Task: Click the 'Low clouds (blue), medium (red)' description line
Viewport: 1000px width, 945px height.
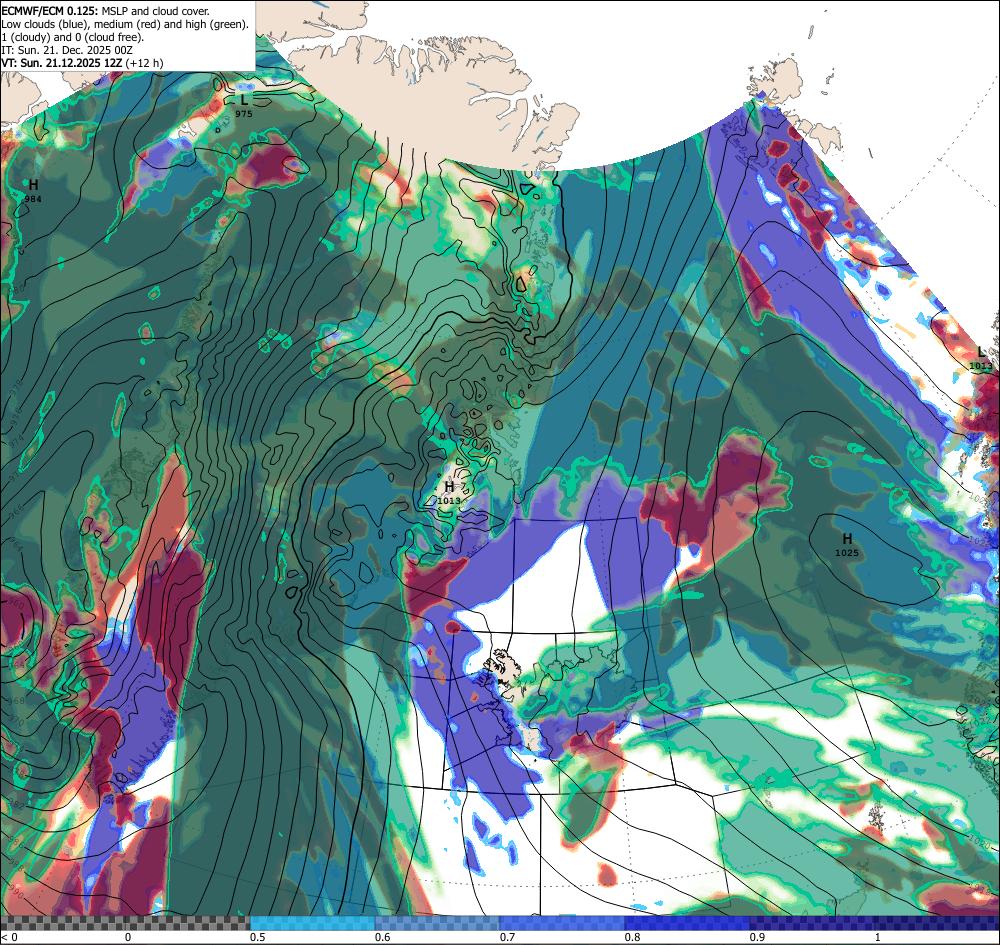Action: pyautogui.click(x=125, y=24)
